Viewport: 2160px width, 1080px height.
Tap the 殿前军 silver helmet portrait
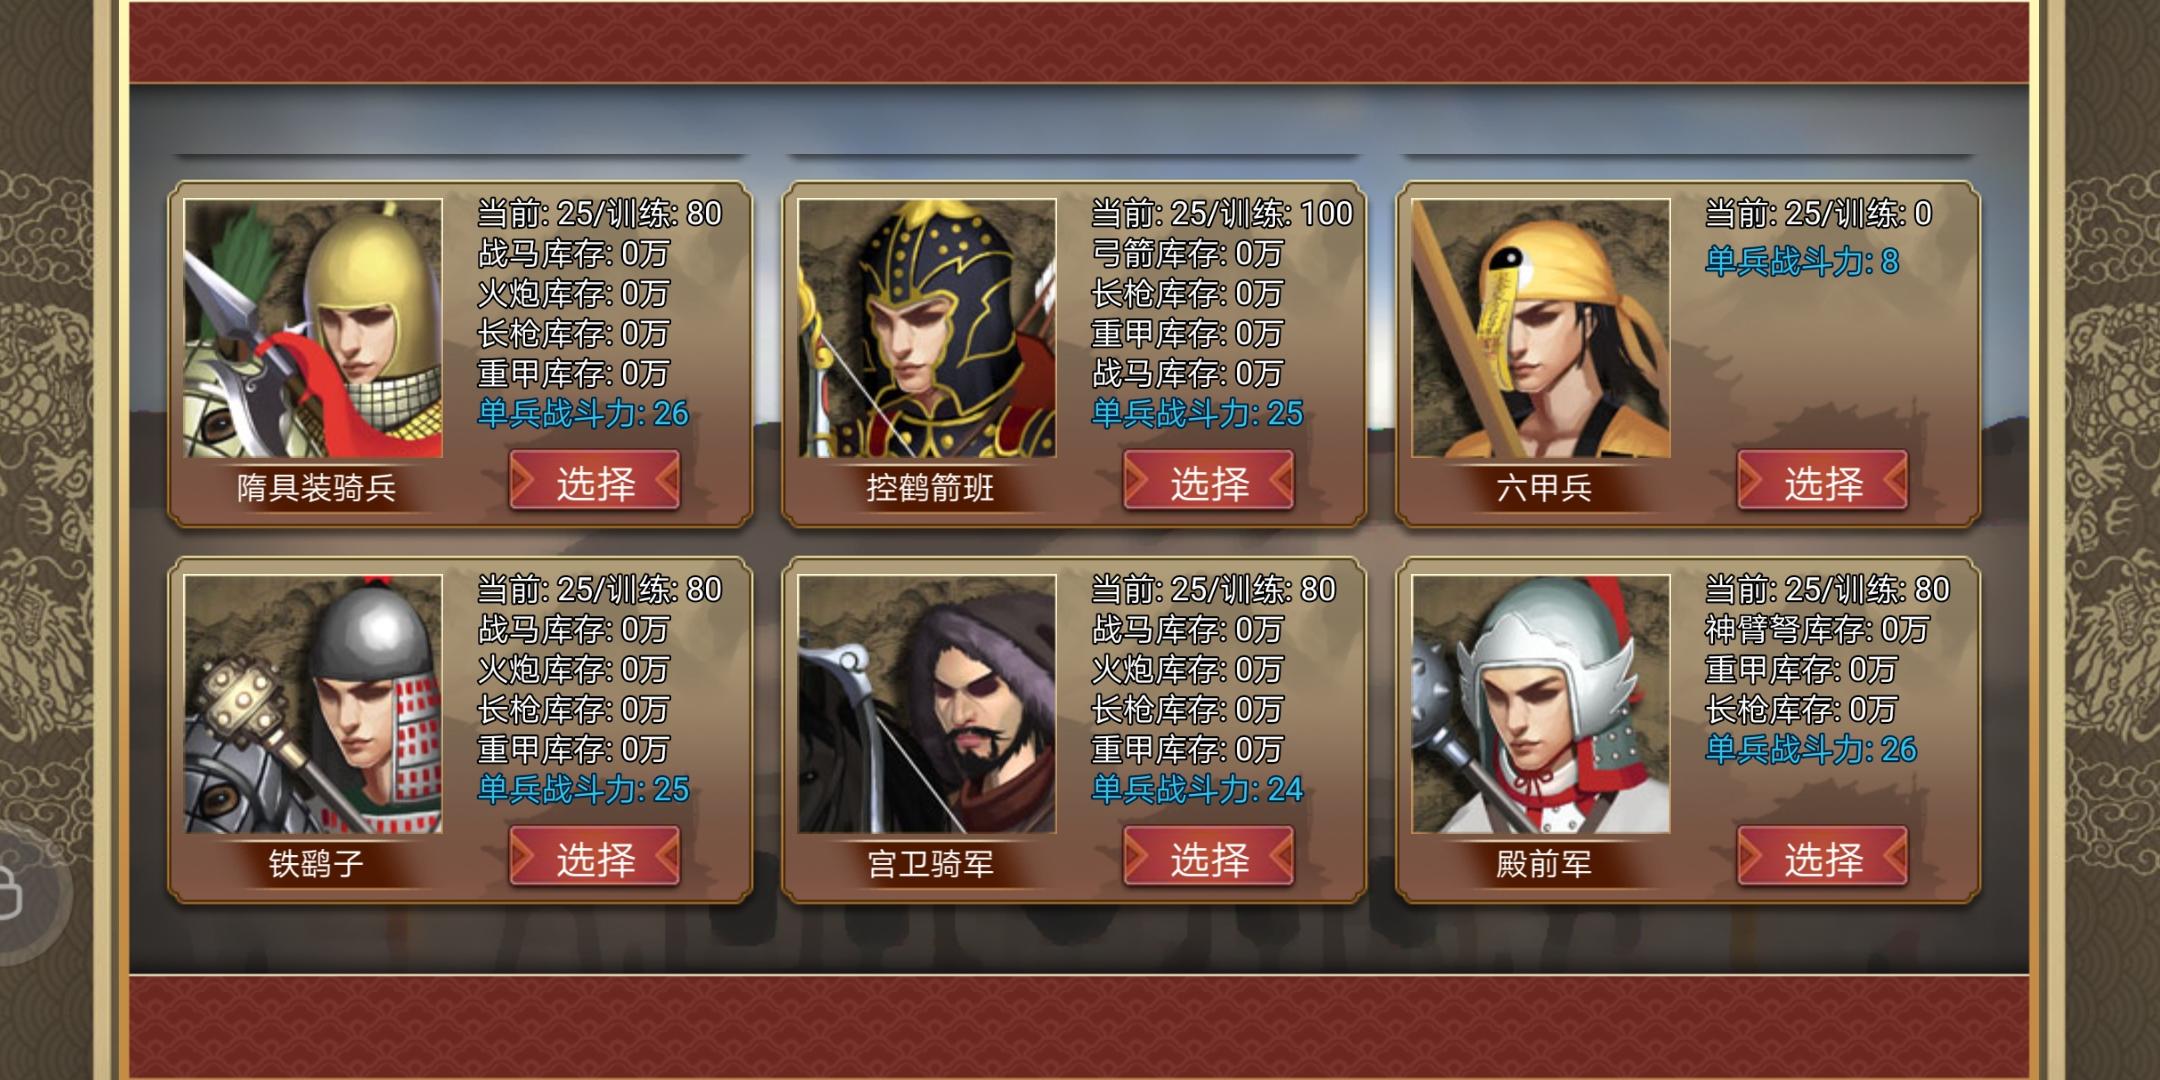1541,704
